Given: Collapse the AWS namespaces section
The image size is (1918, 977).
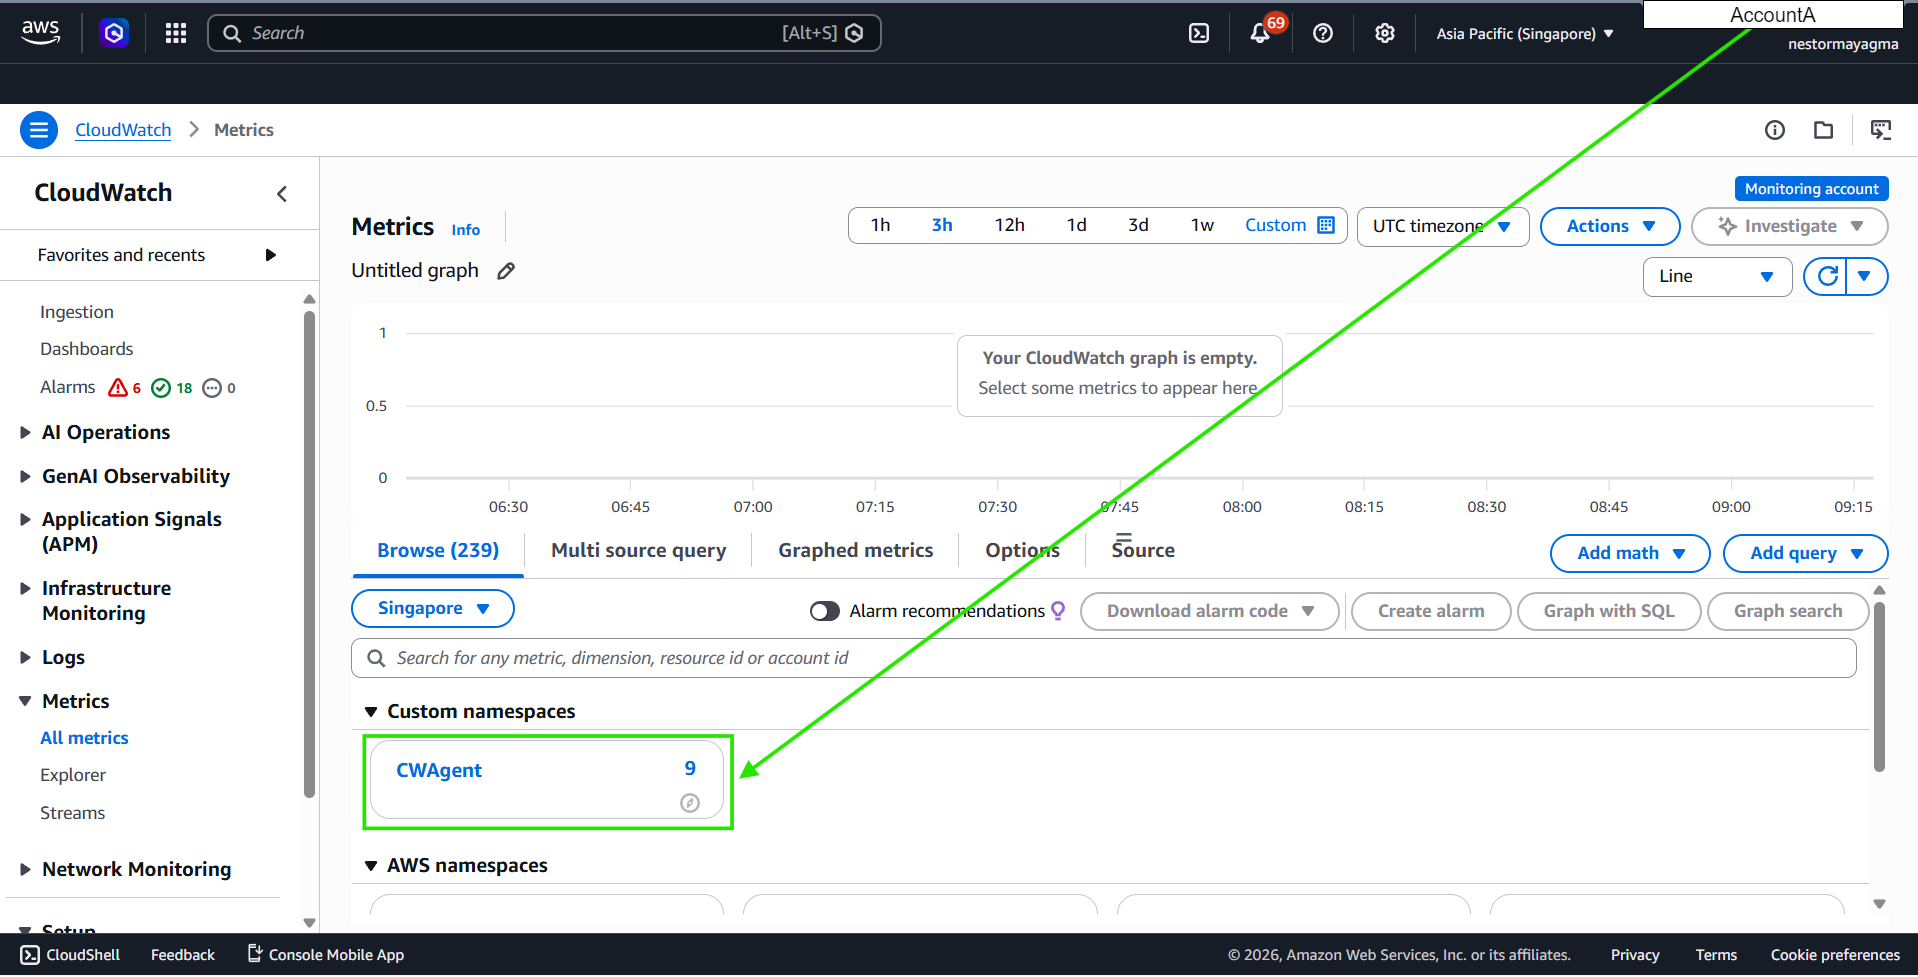Looking at the screenshot, I should coord(371,866).
